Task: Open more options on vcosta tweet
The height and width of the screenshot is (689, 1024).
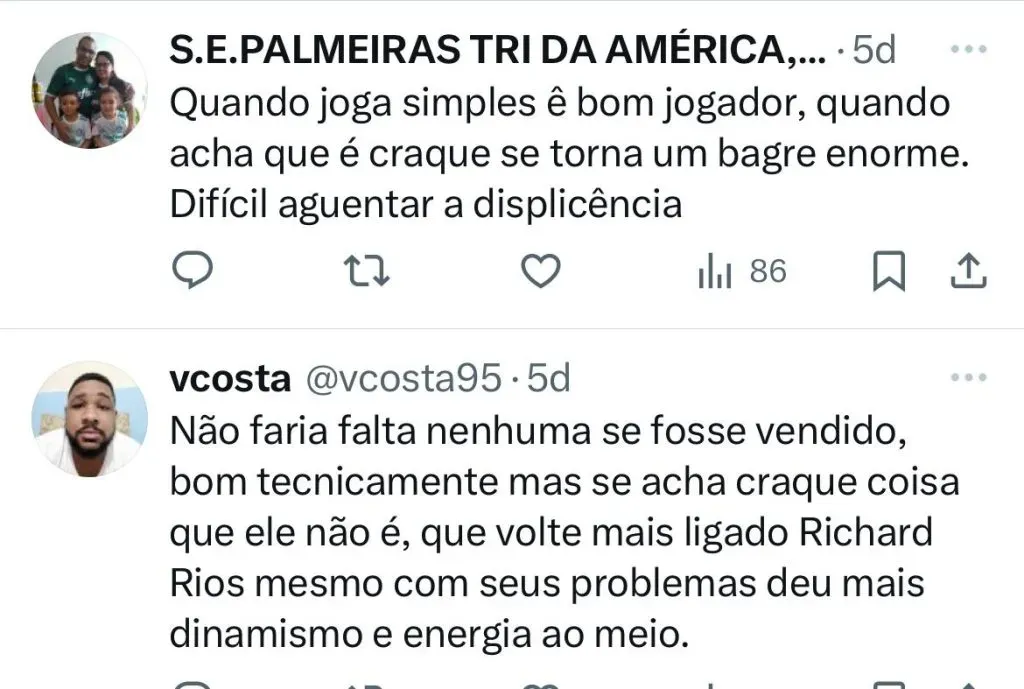Action: [x=968, y=377]
